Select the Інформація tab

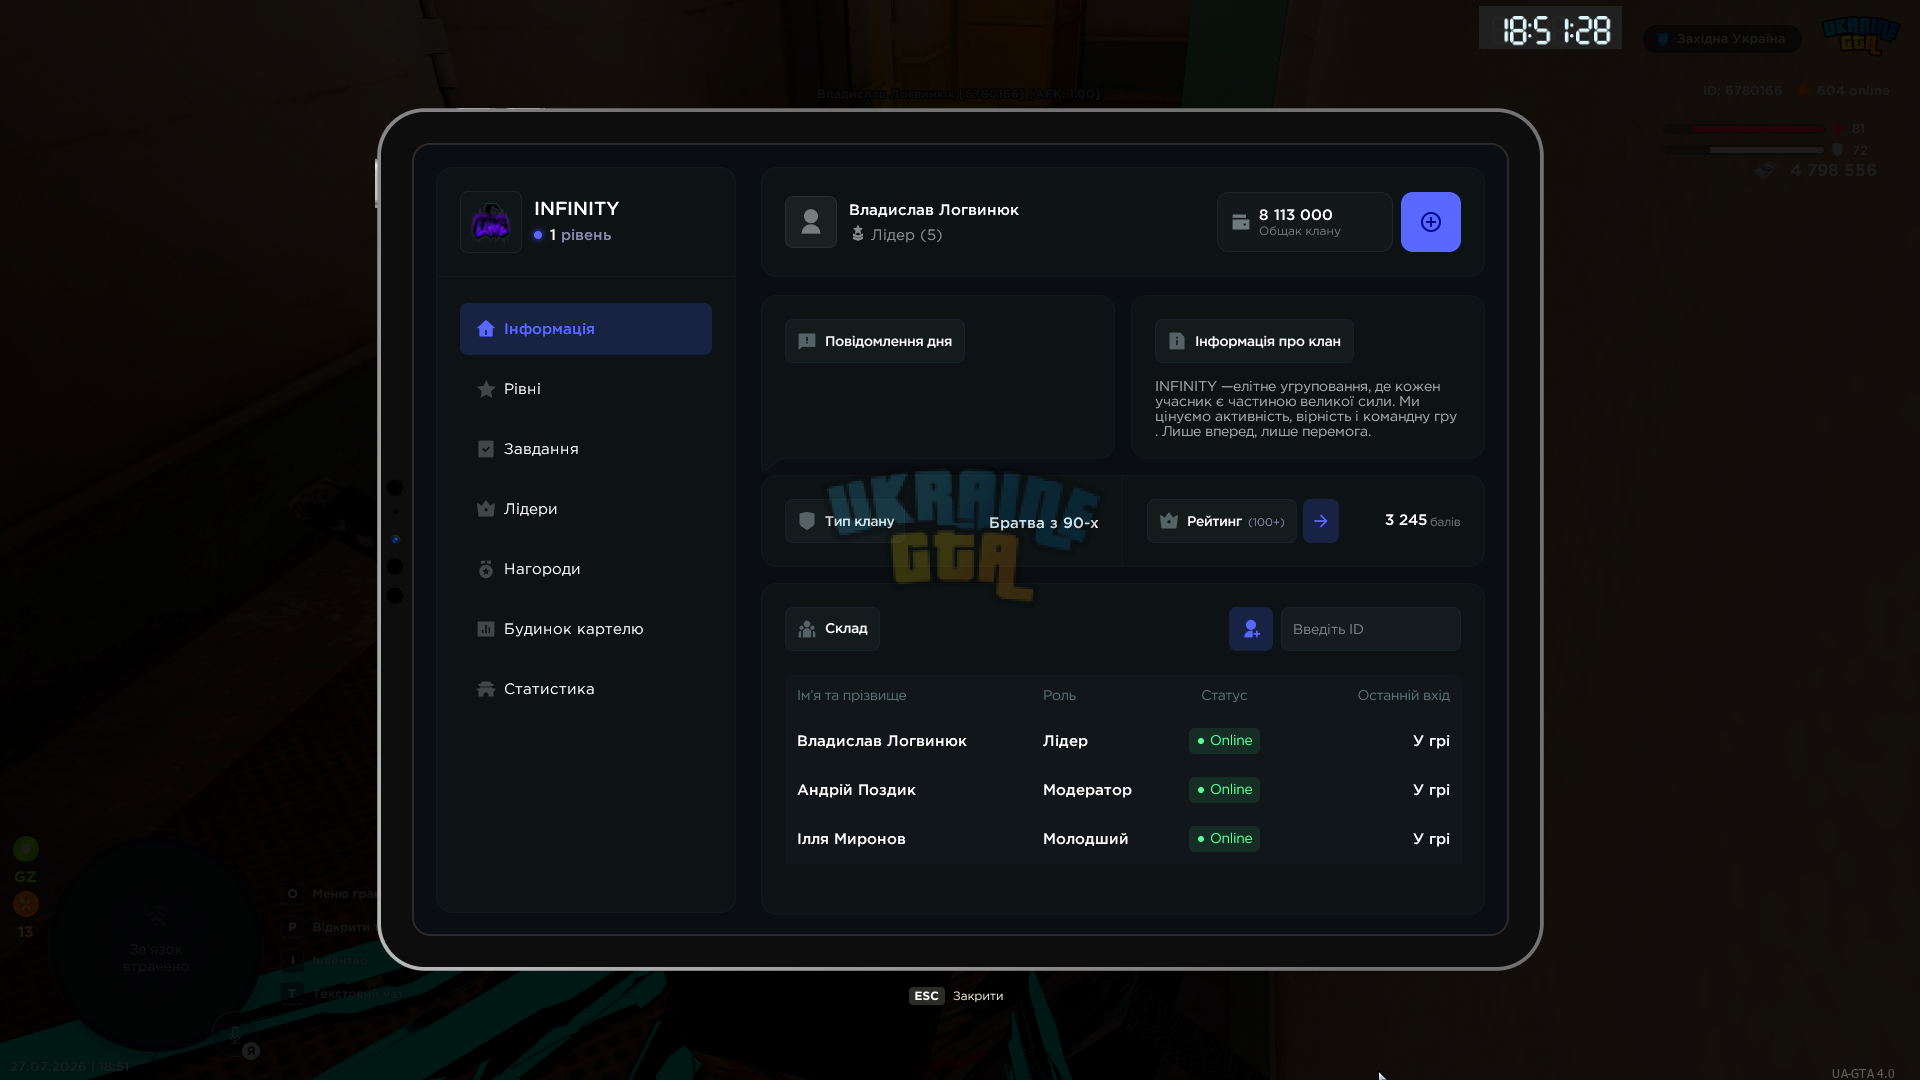click(586, 329)
